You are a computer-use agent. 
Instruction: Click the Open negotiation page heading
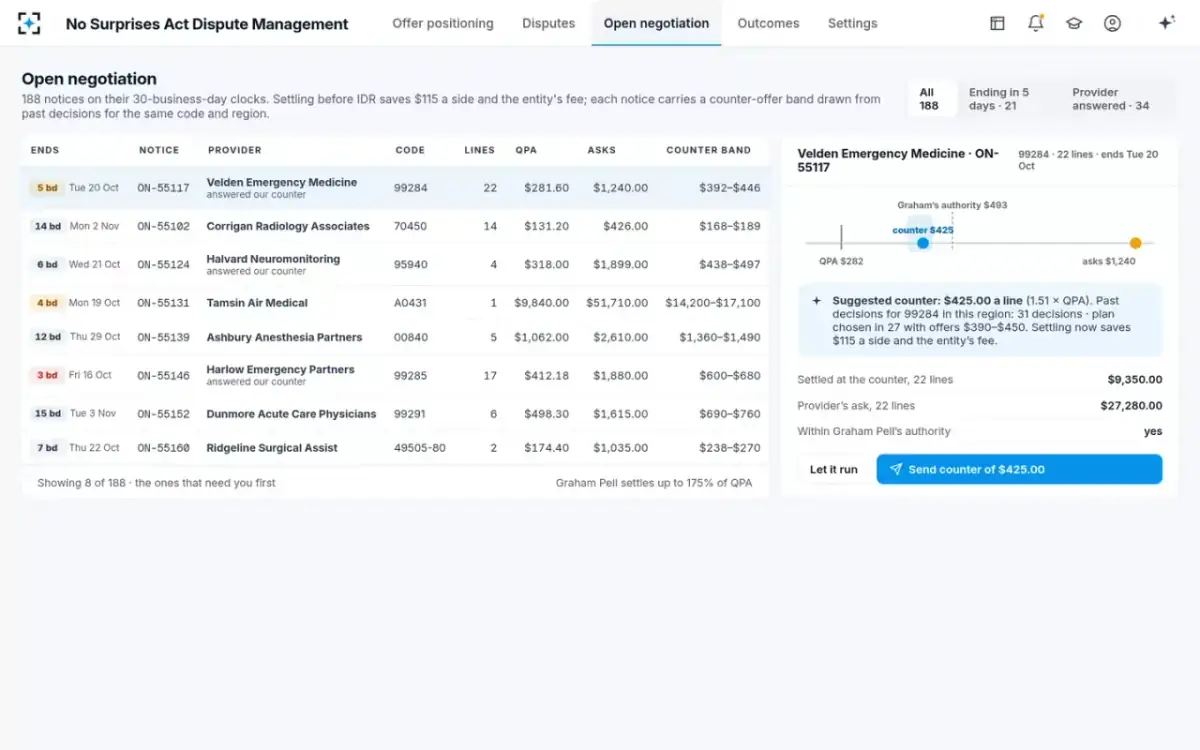89,79
